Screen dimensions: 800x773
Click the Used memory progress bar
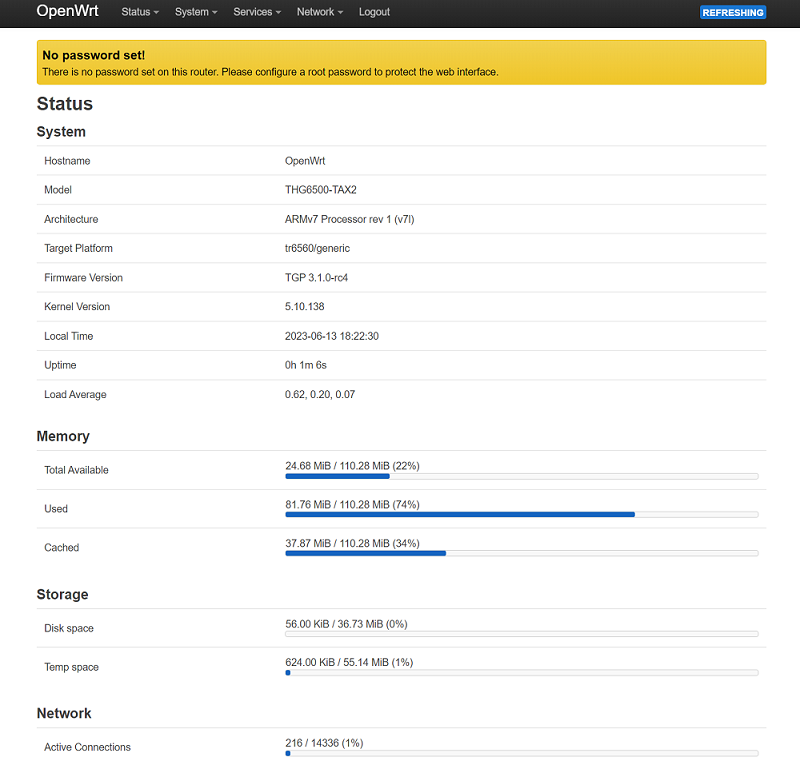[x=521, y=514]
